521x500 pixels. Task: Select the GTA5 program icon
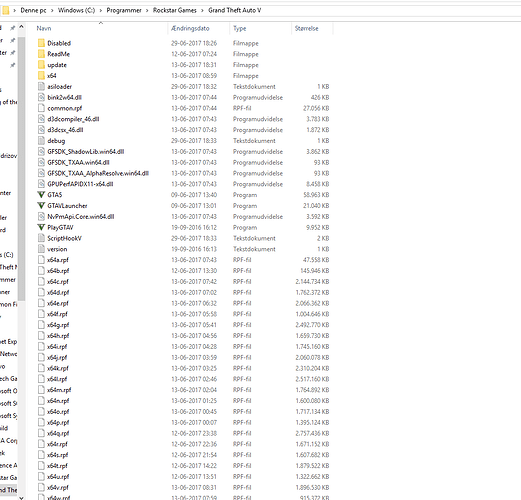pyautogui.click(x=41, y=195)
